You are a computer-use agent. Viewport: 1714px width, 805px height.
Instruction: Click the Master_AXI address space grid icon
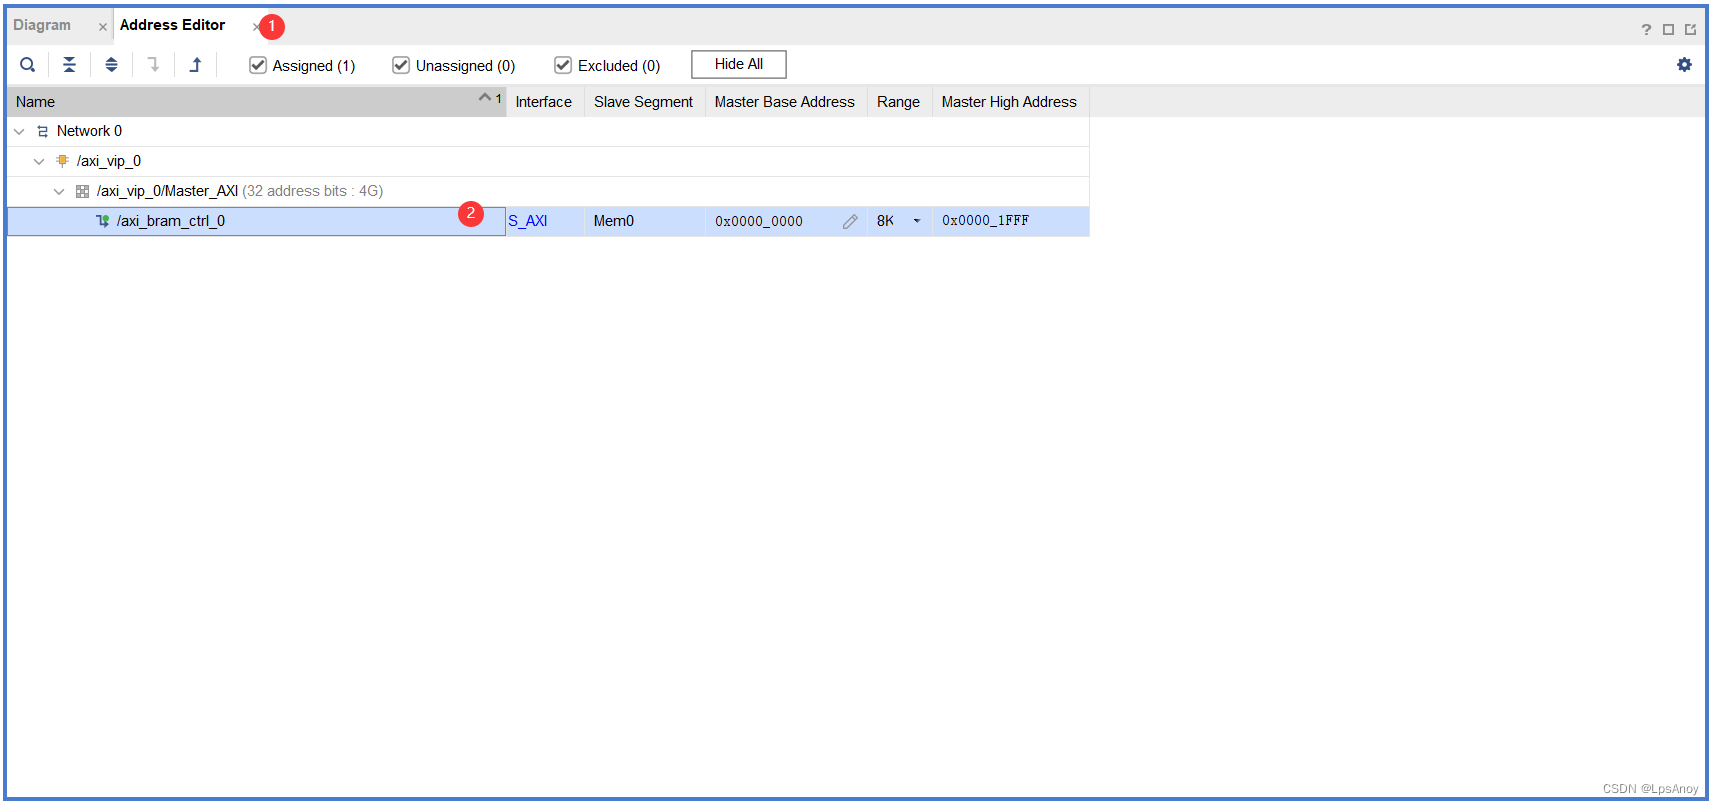82,191
